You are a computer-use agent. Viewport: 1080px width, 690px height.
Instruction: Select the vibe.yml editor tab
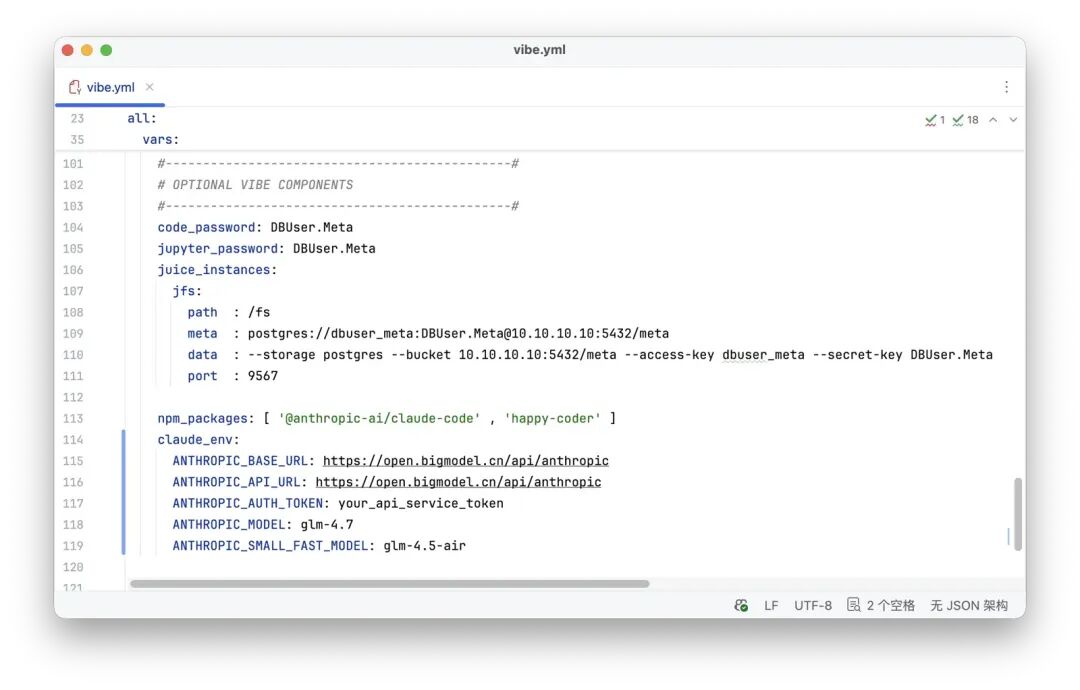(x=110, y=87)
